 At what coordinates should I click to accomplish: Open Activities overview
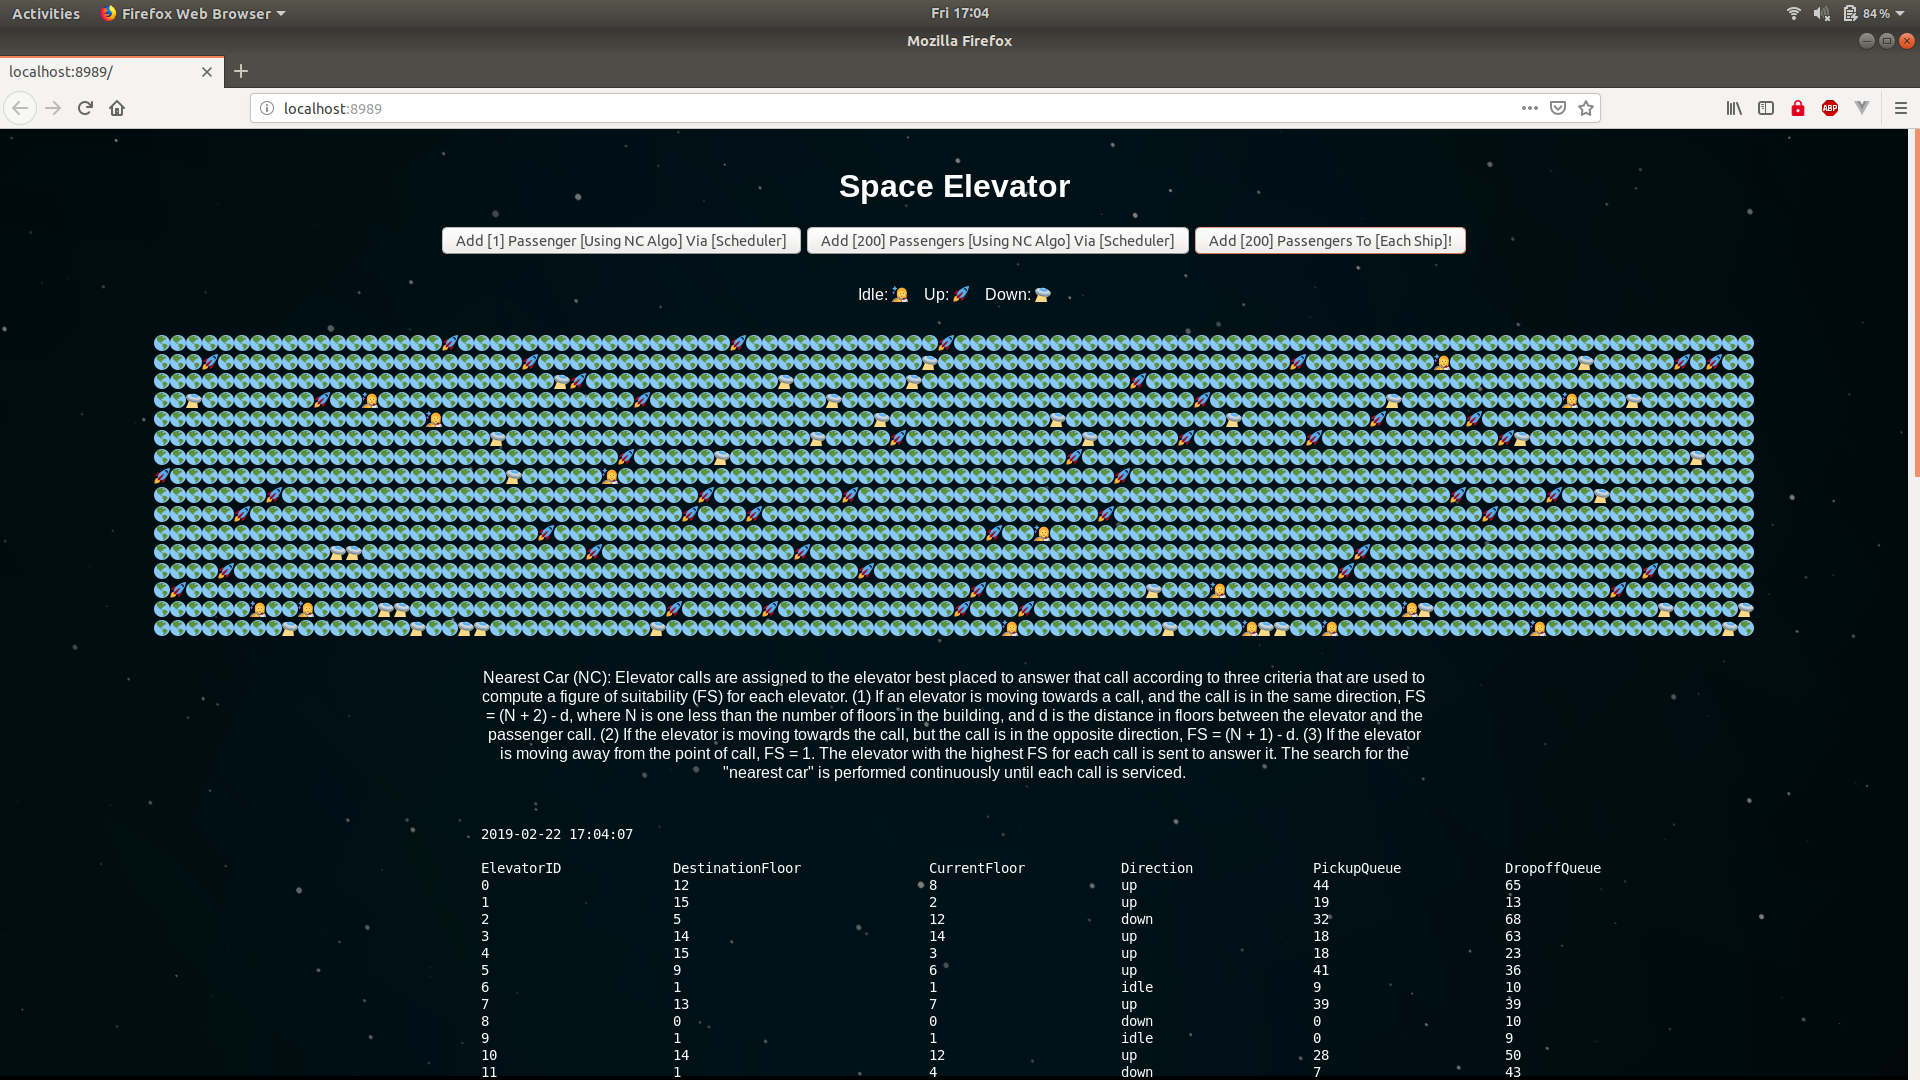click(x=46, y=13)
